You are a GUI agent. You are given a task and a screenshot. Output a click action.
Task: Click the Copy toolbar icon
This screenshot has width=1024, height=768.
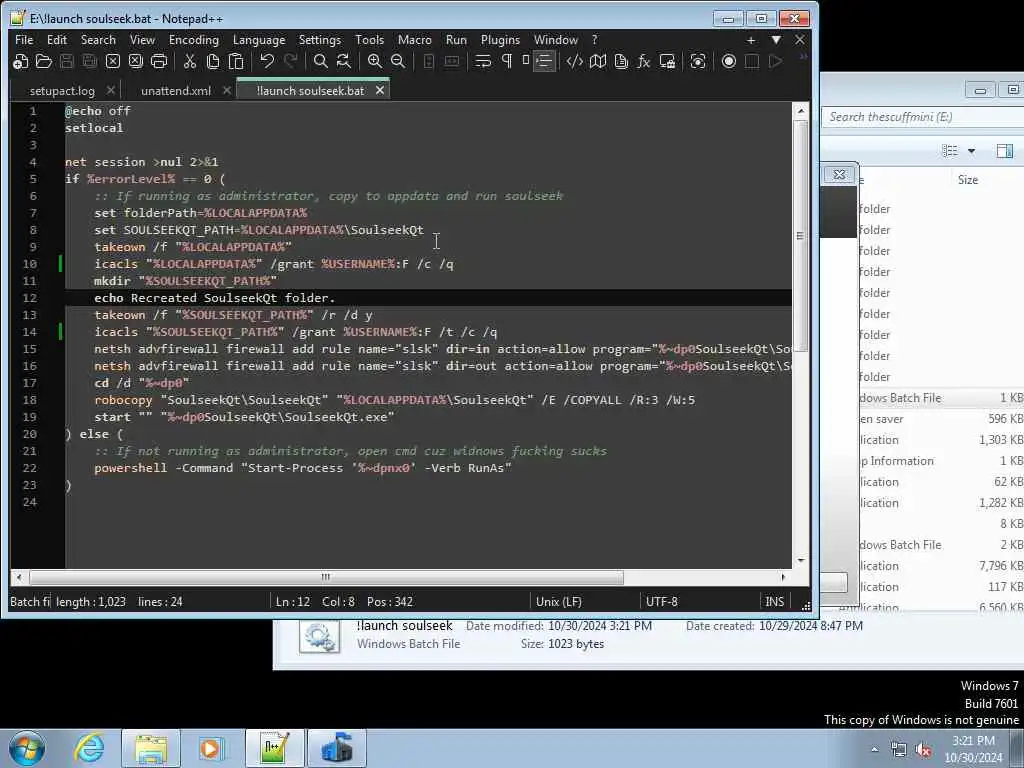[212, 61]
